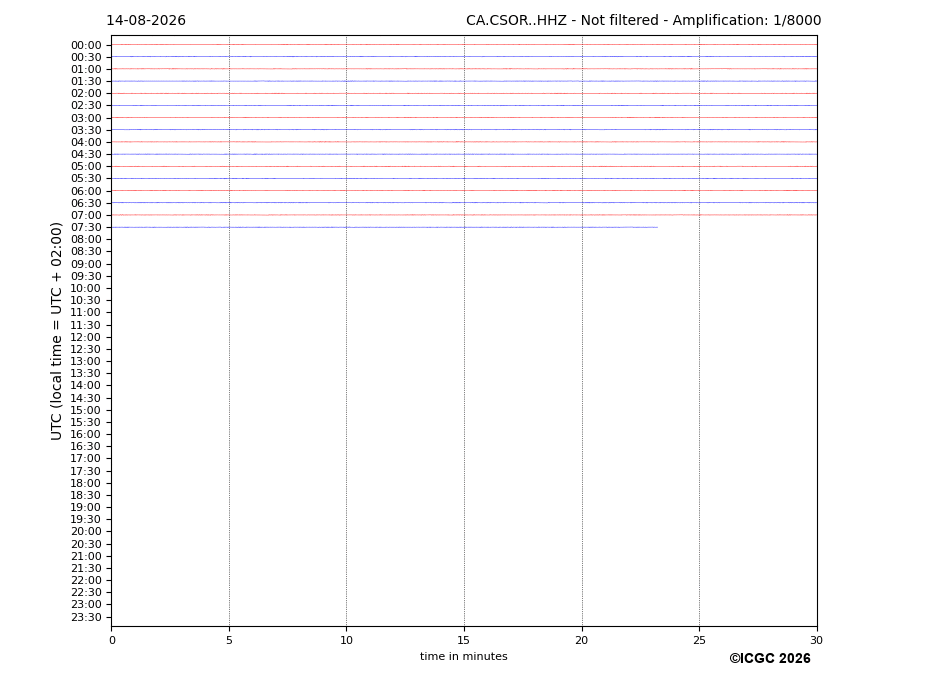Click the 'time in minutes' axis label
927x696 pixels.
464,656
